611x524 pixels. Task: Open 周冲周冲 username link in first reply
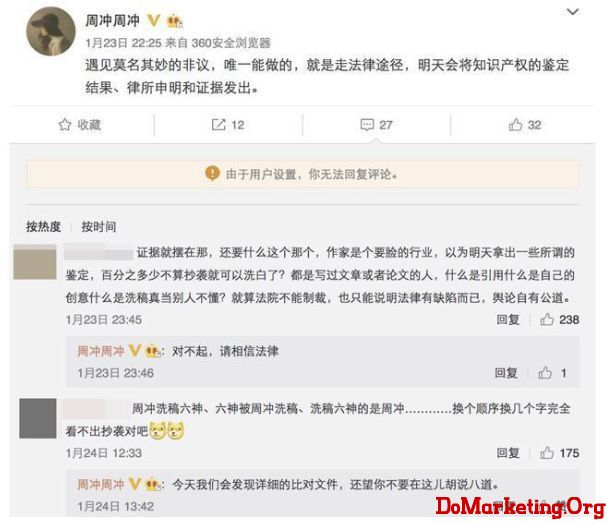(101, 351)
